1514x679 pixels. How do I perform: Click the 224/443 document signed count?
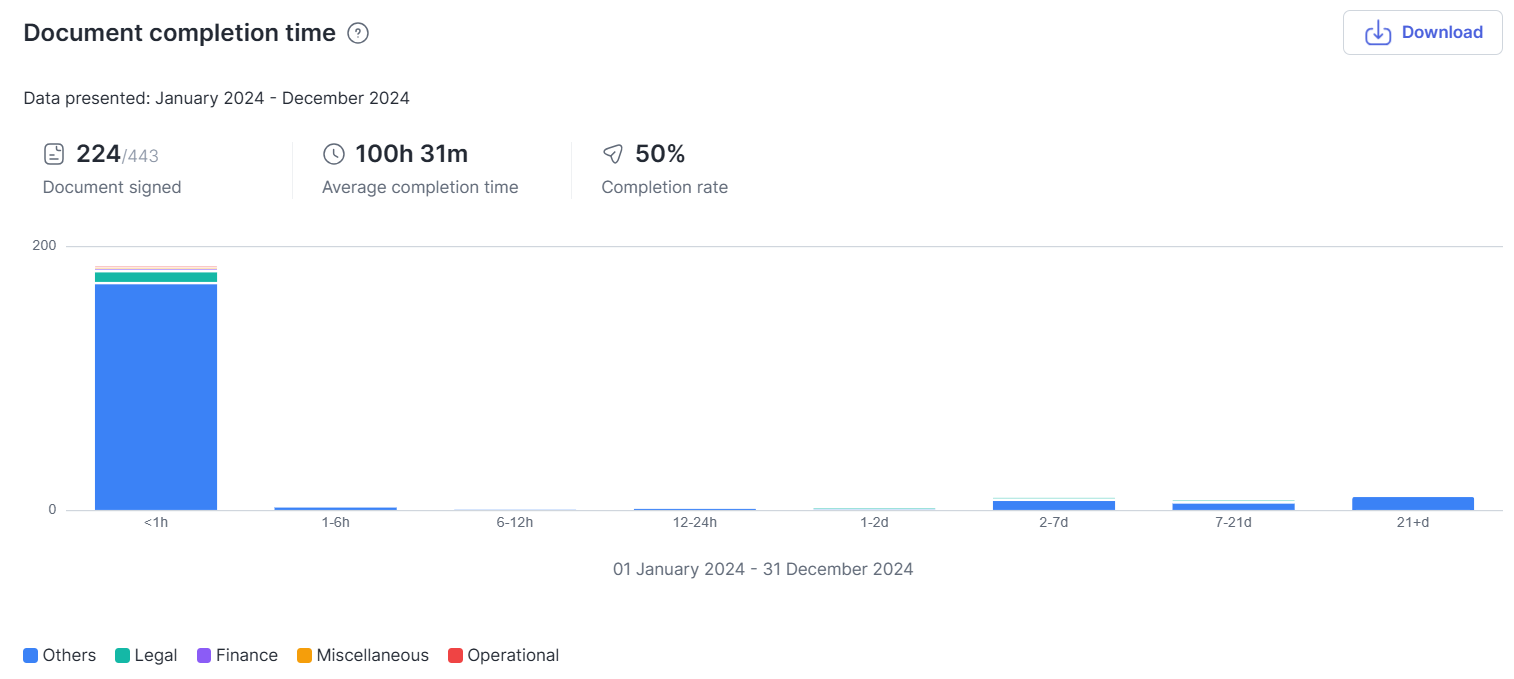[x=117, y=154]
